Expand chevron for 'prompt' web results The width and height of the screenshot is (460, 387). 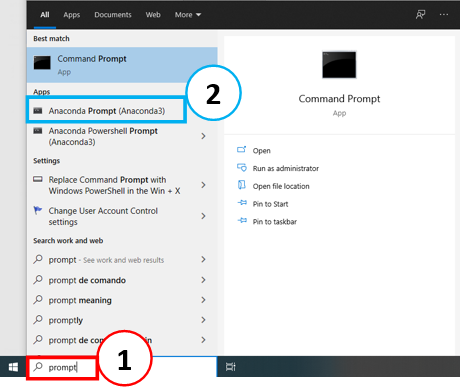point(203,259)
